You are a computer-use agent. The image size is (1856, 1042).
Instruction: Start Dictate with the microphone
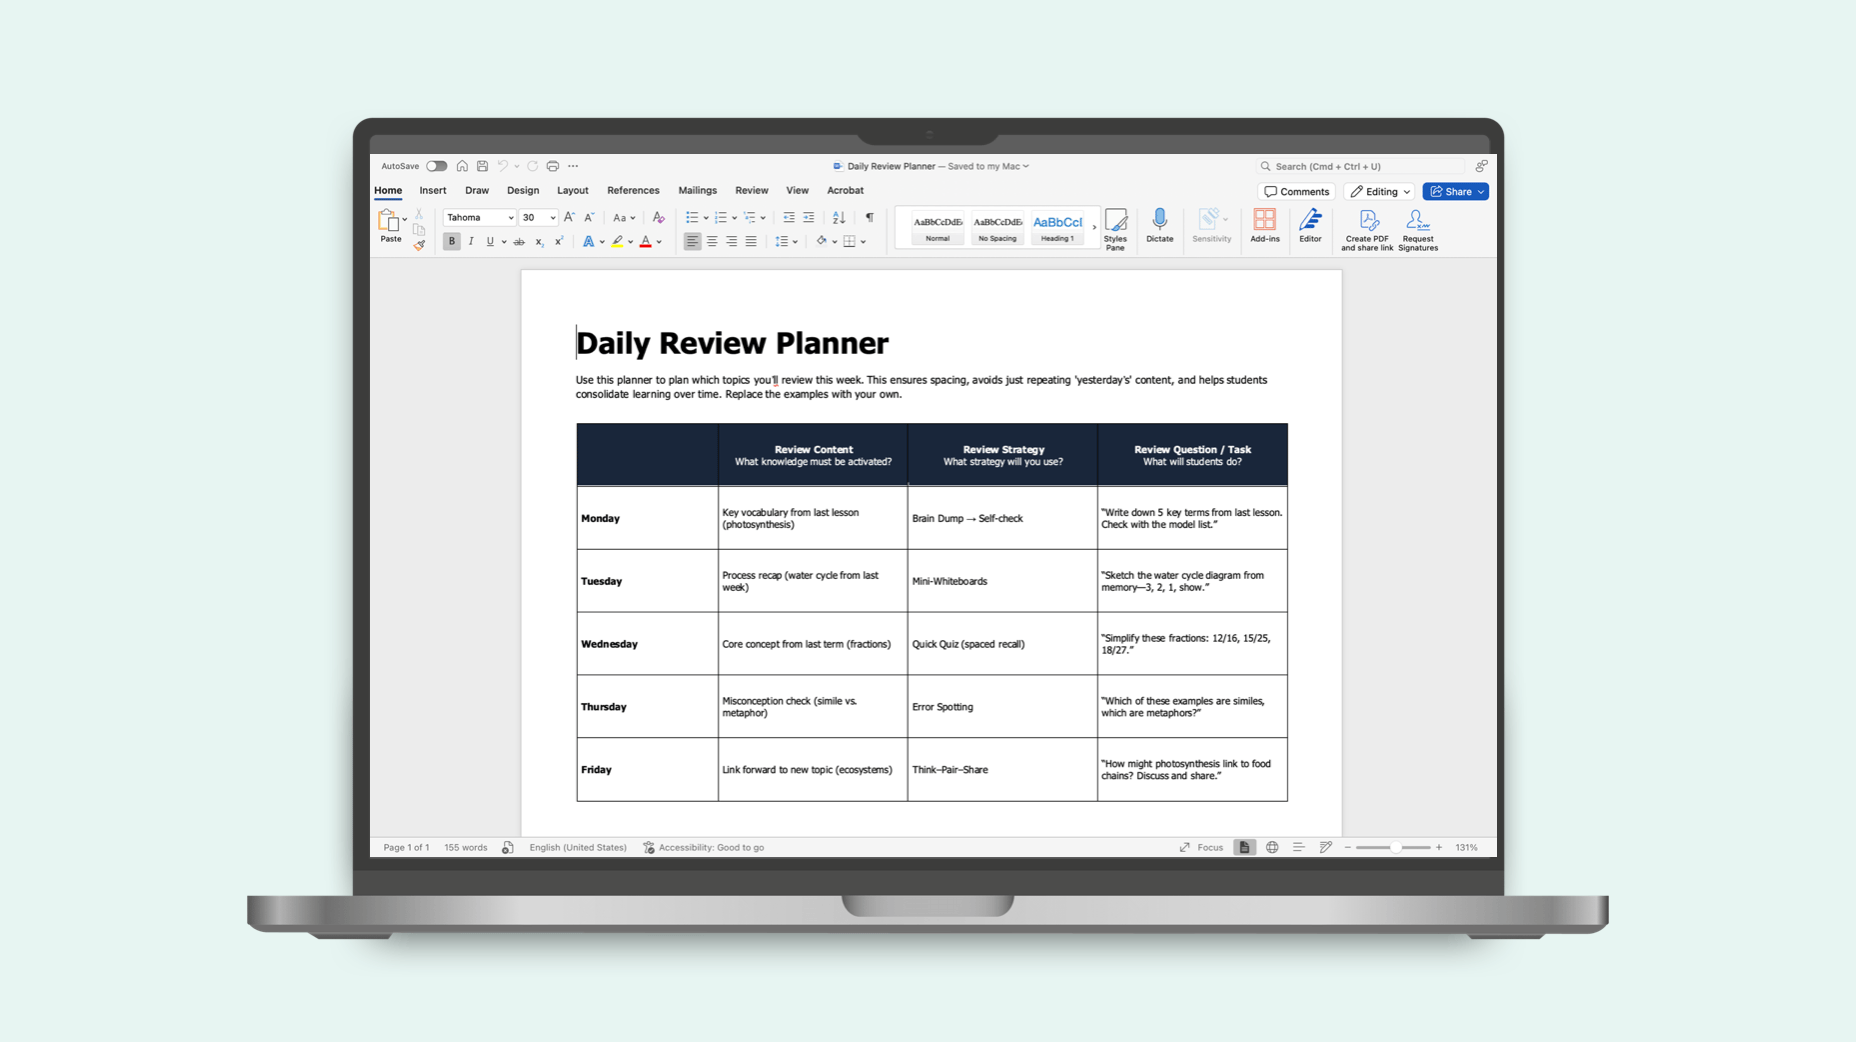[x=1160, y=226]
